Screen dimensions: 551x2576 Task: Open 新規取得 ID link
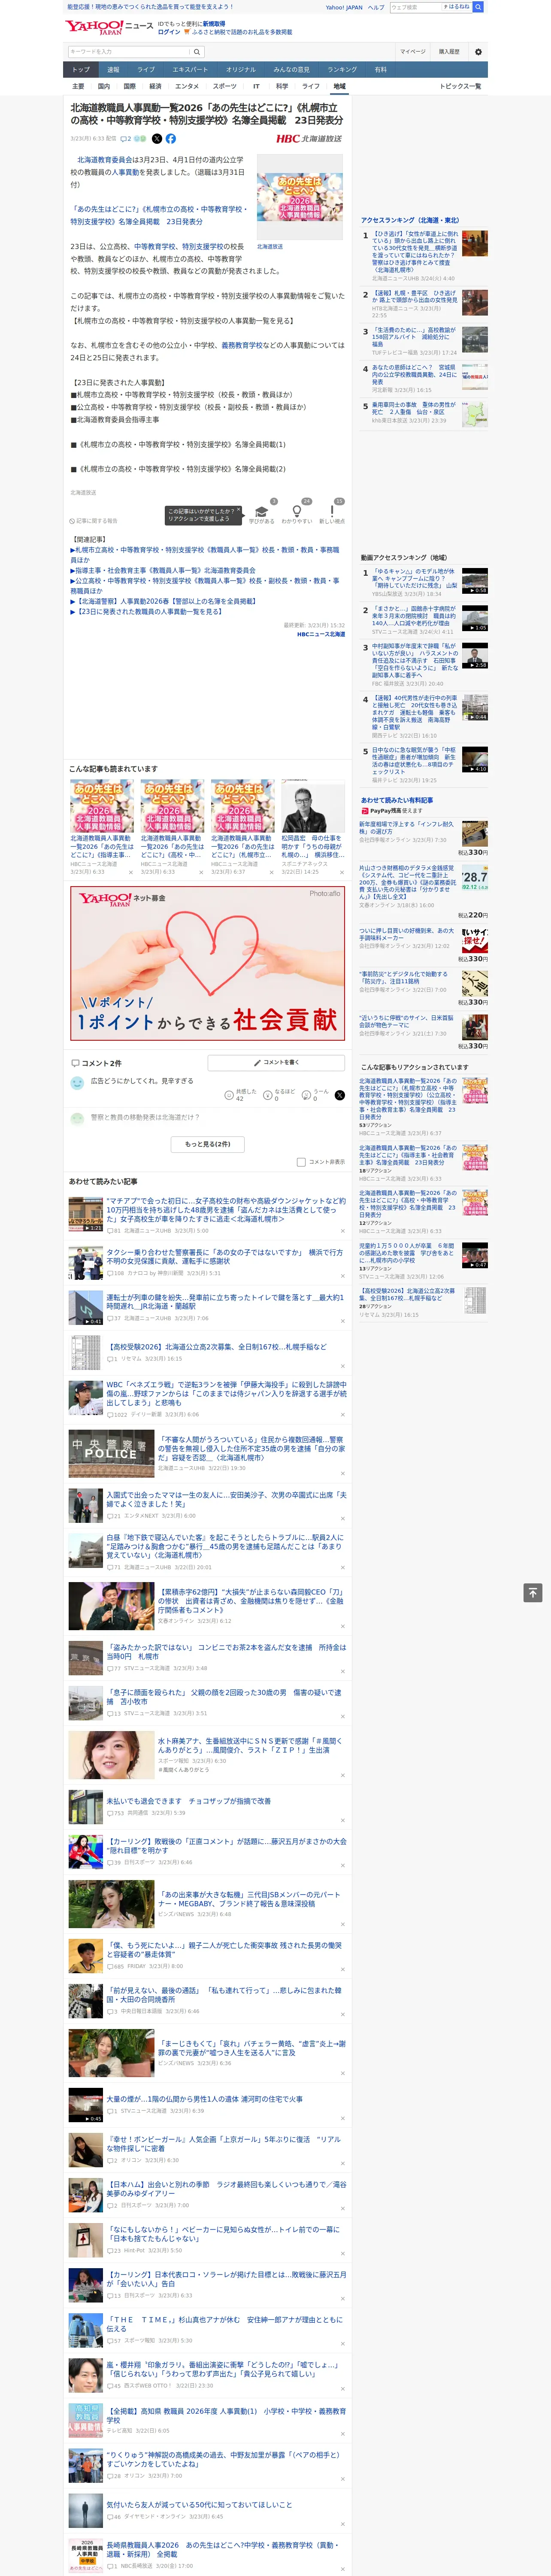[214, 23]
